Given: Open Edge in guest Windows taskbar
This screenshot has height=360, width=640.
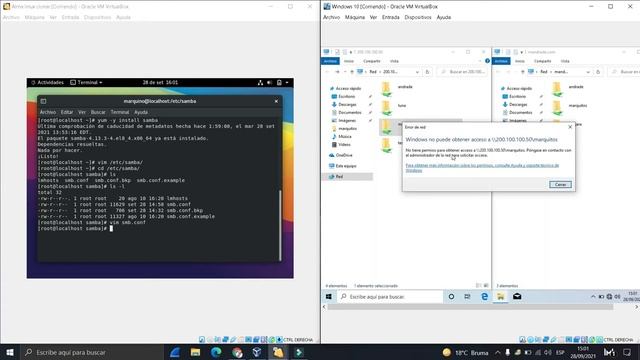Looking at the screenshot, I should coord(484,296).
